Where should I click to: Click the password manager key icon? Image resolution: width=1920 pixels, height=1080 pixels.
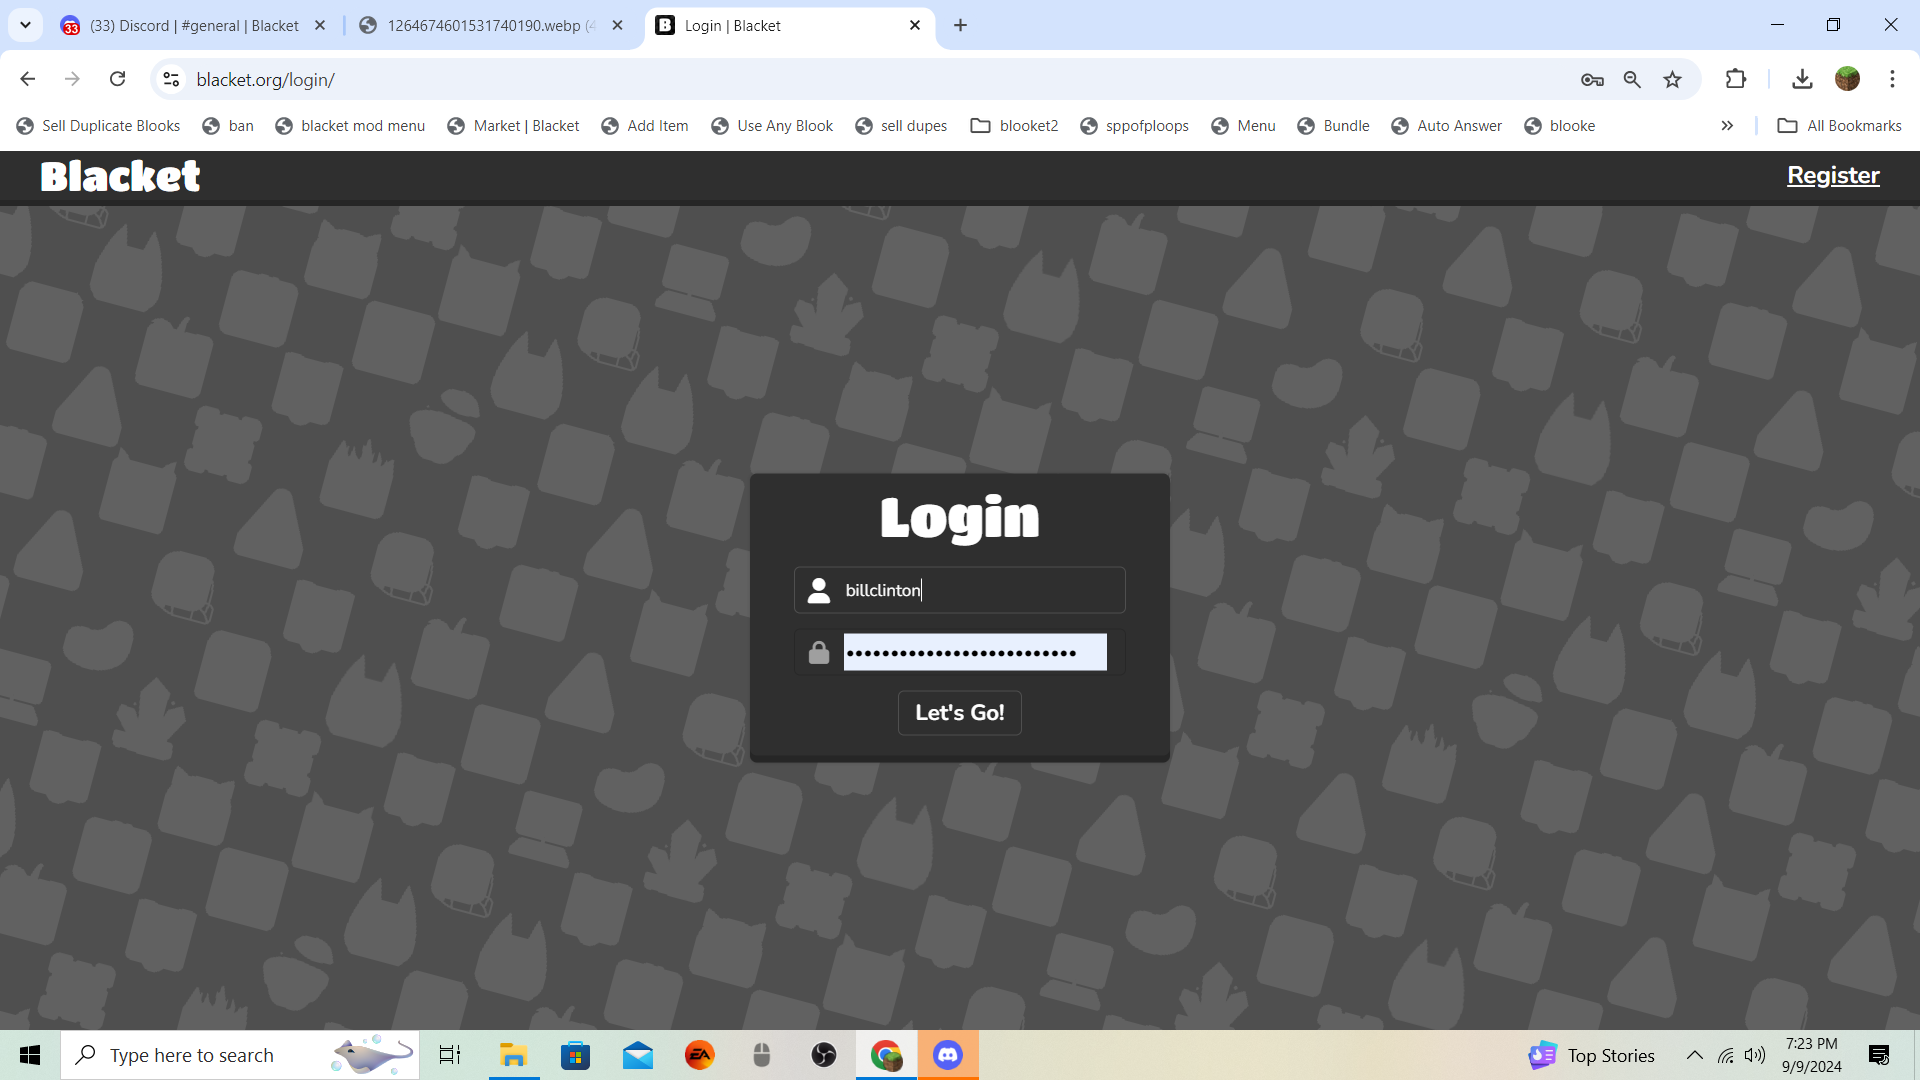tap(1592, 80)
